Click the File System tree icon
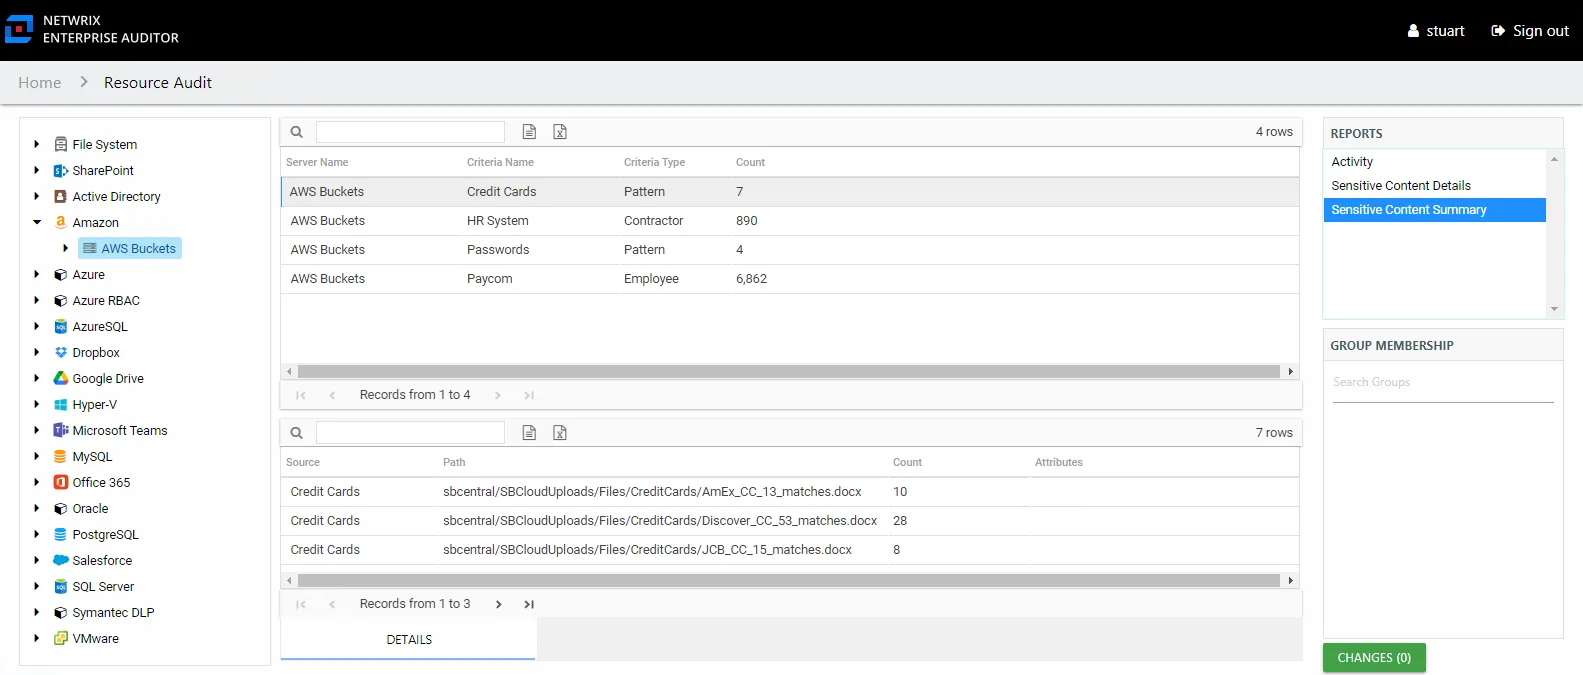Screen dimensions: 1583x675 [61, 144]
